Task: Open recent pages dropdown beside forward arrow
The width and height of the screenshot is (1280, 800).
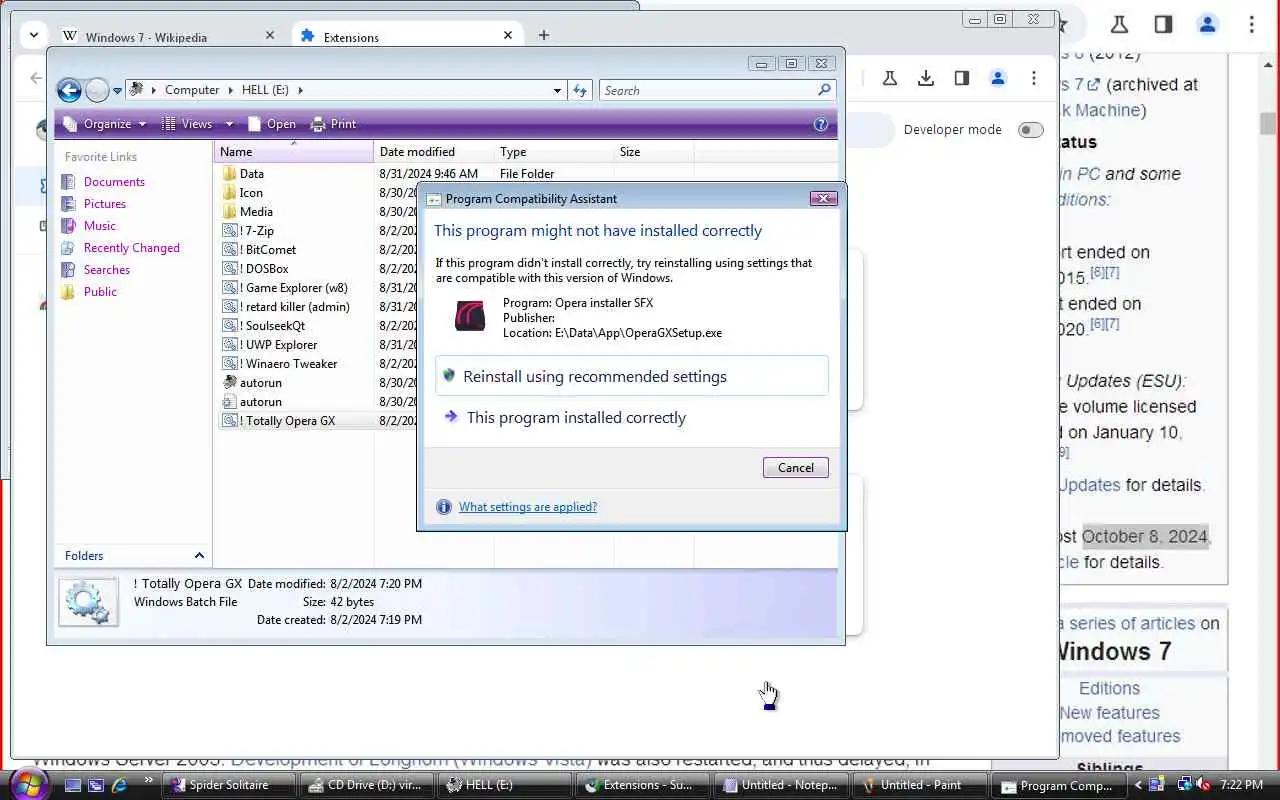Action: (x=117, y=91)
